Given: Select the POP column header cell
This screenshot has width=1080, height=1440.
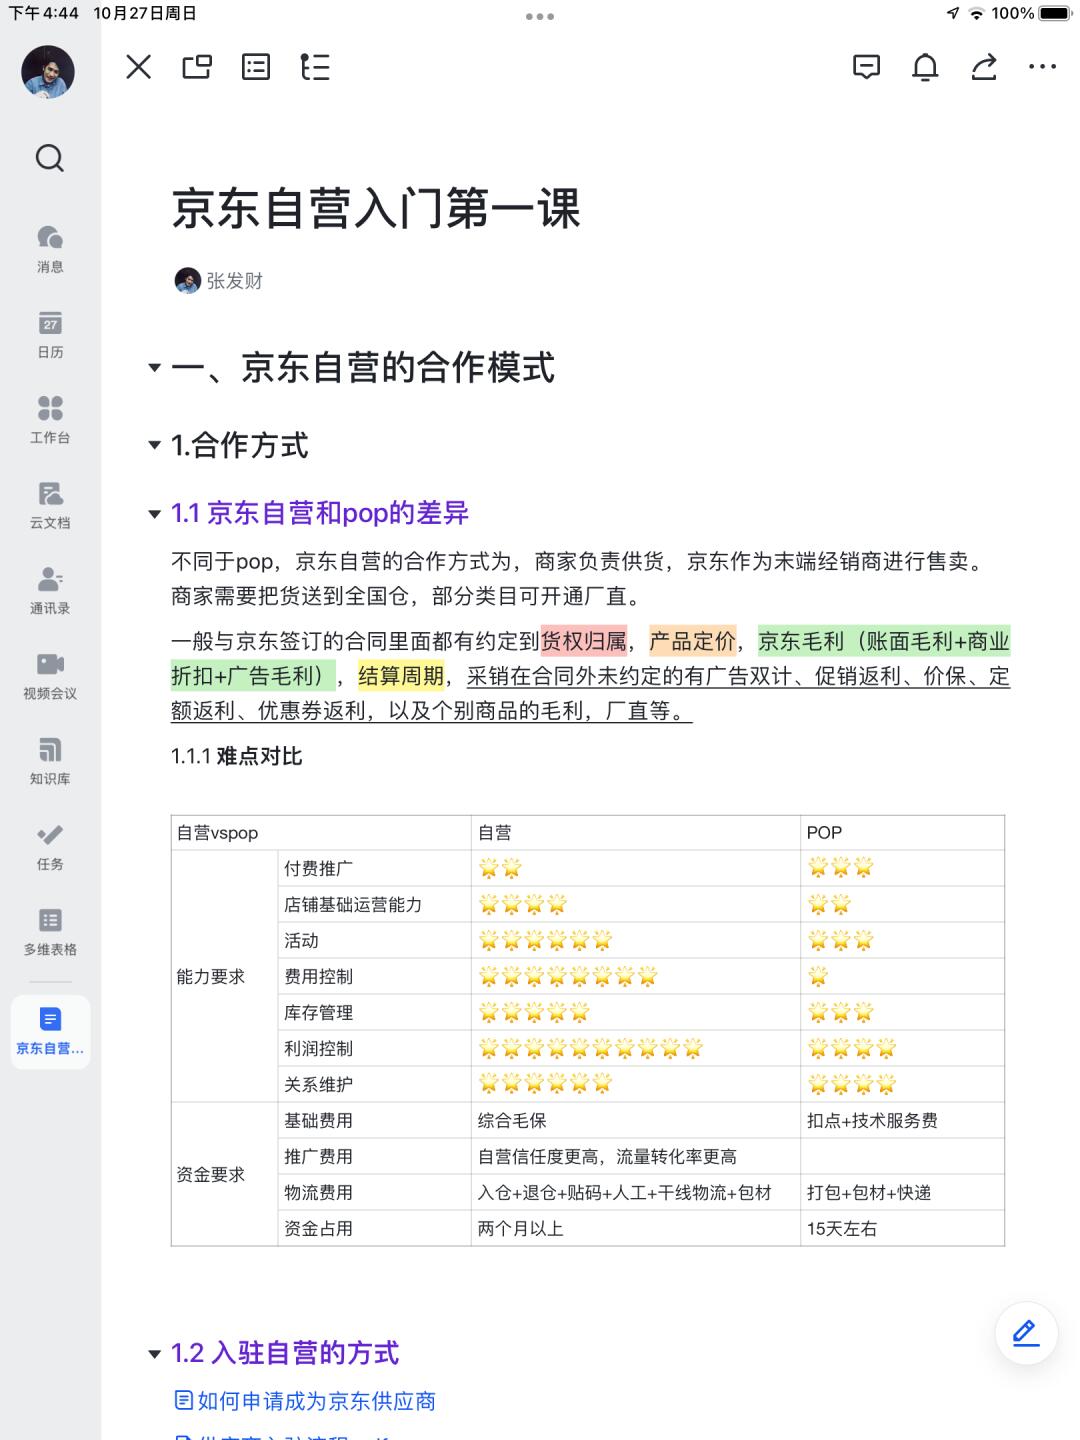Looking at the screenshot, I should pyautogui.click(x=902, y=832).
